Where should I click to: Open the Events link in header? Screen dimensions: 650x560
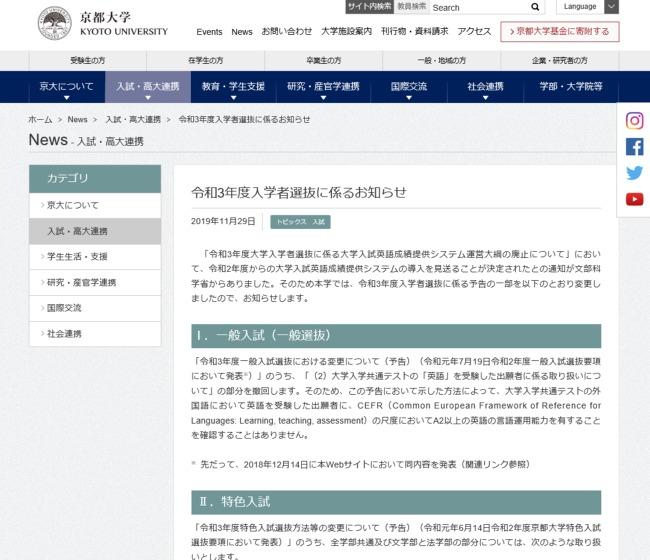pyautogui.click(x=209, y=32)
